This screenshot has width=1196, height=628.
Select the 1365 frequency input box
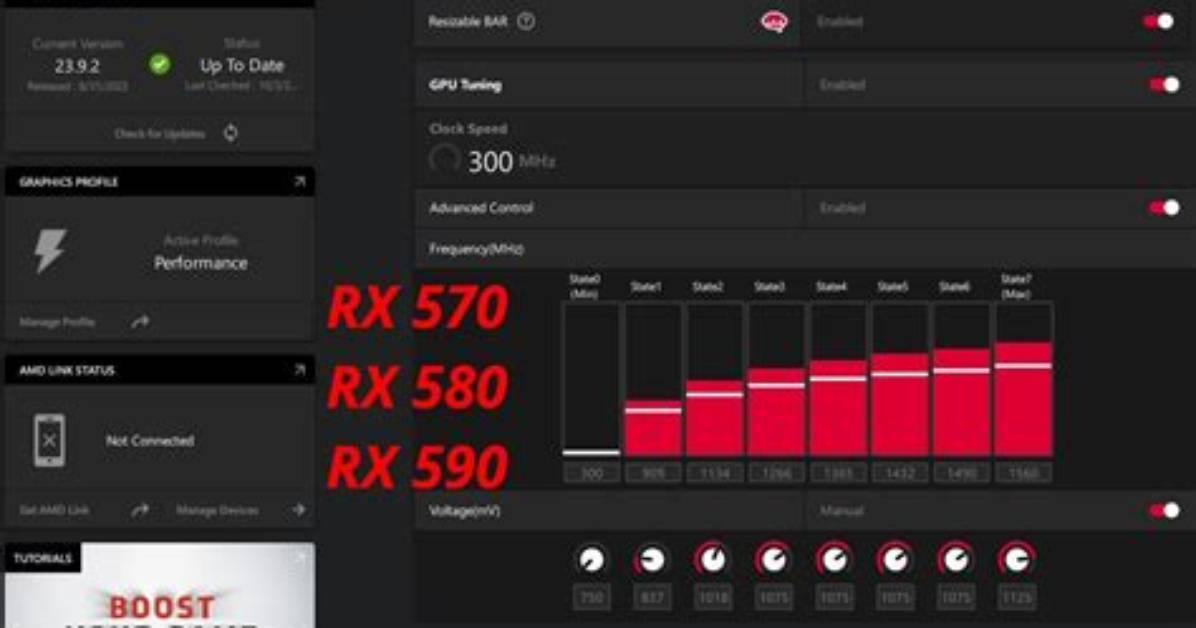[838, 473]
